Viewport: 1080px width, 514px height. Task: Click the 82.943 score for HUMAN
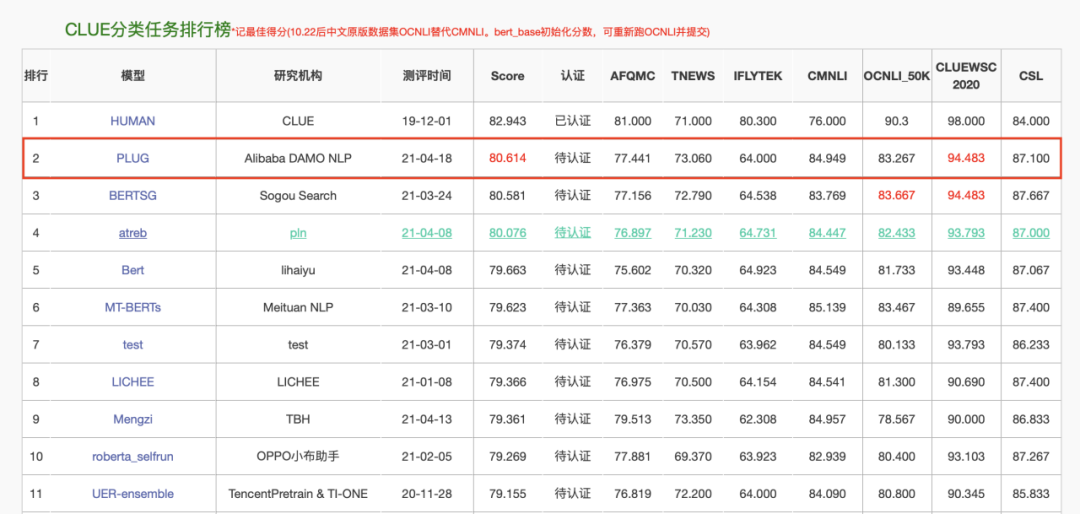508,121
